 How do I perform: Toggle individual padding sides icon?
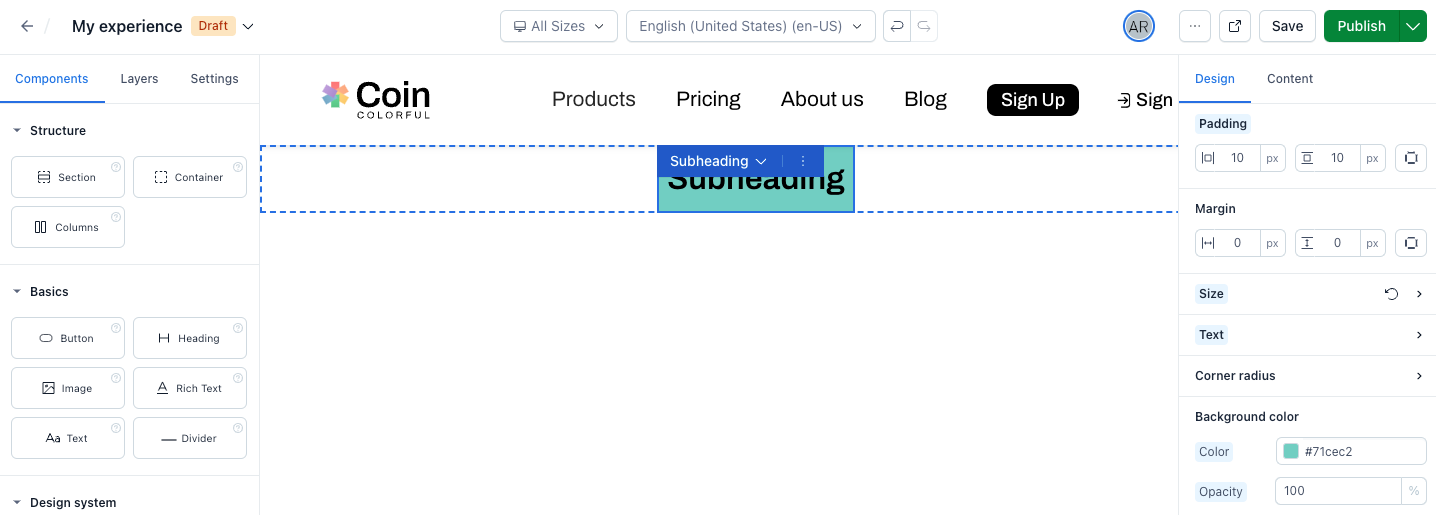[x=1410, y=158]
